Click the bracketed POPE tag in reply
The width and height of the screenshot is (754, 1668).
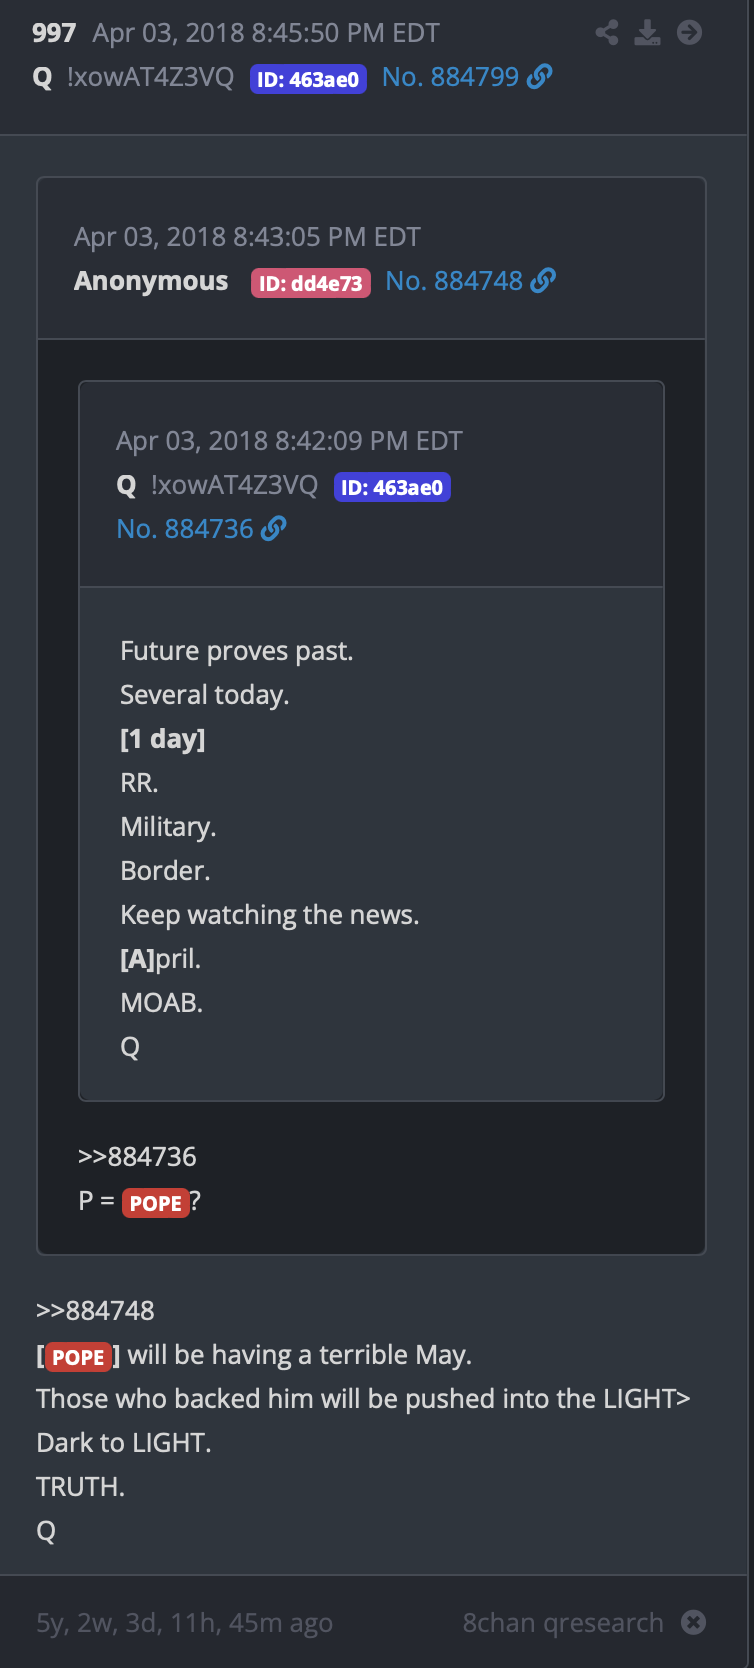78,1357
